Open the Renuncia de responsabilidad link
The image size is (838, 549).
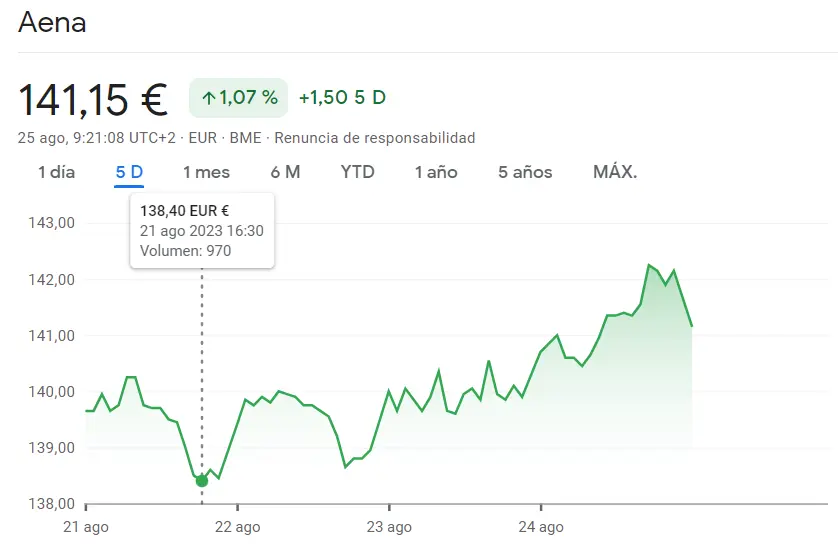375,138
